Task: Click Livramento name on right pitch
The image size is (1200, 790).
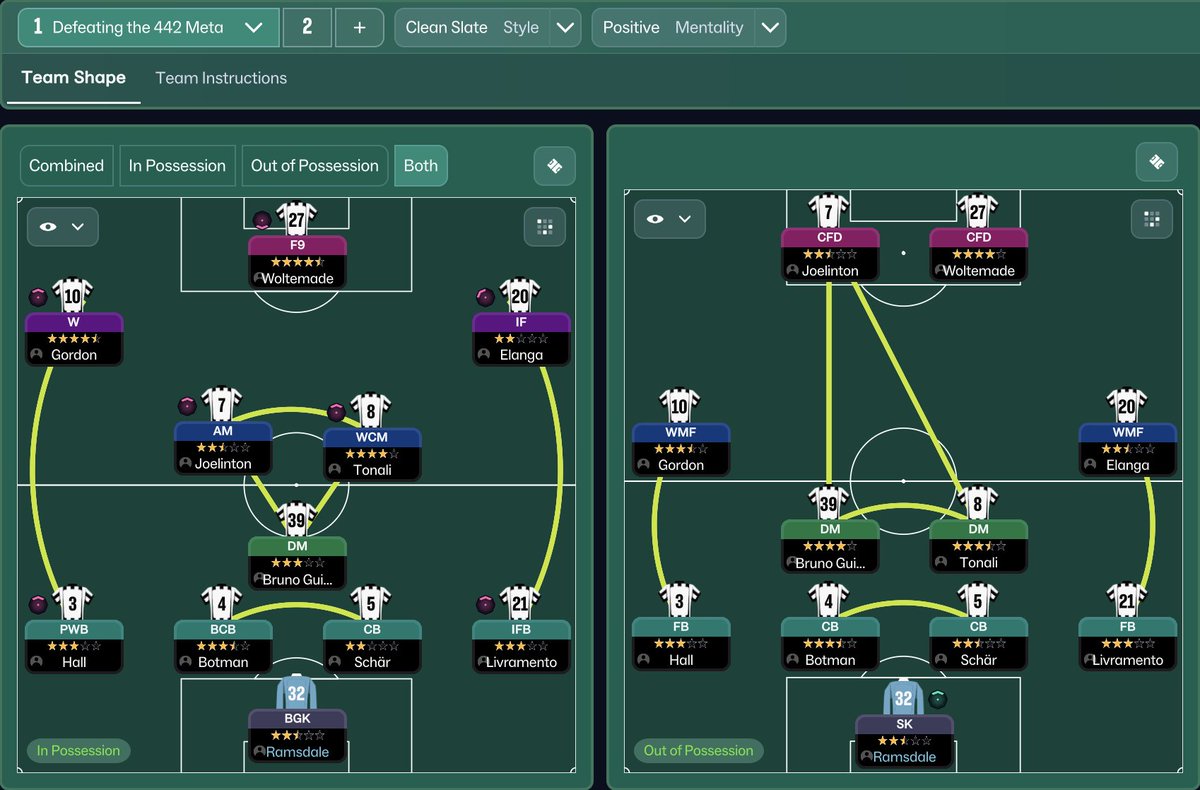Action: pyautogui.click(x=1128, y=660)
